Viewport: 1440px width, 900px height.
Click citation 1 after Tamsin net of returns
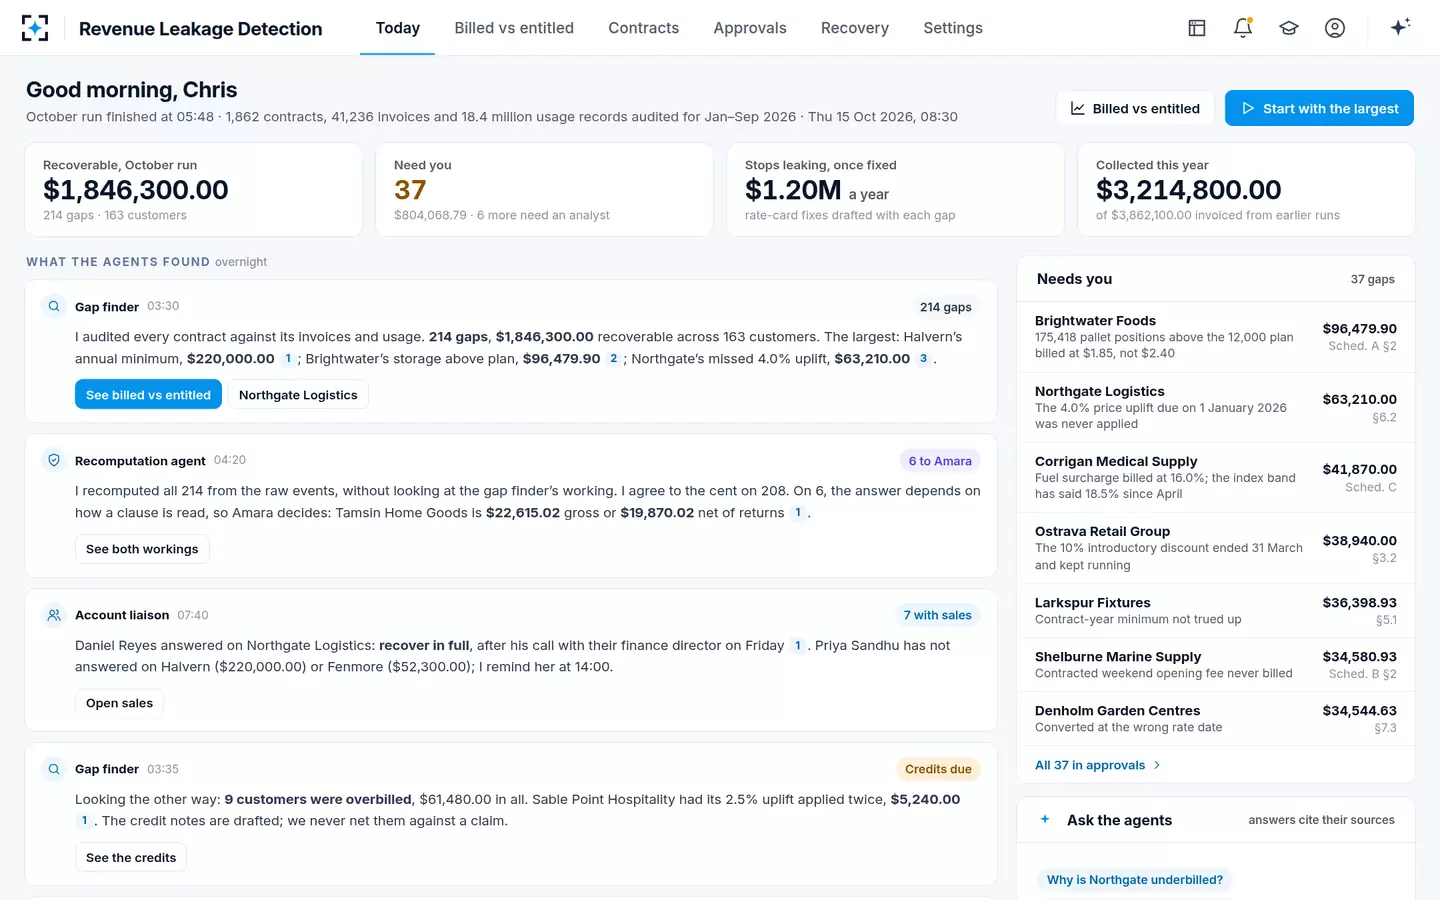(798, 513)
